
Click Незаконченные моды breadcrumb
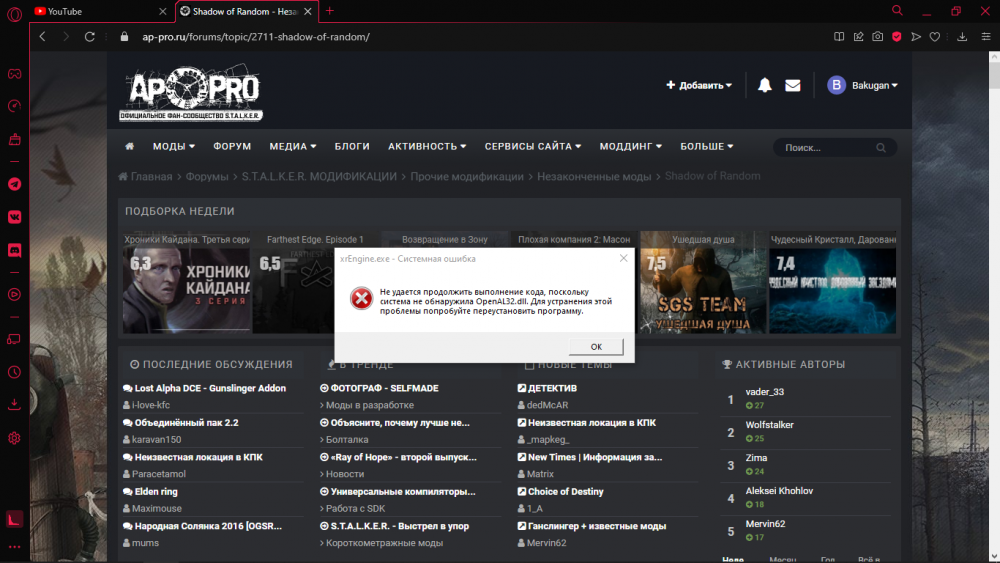pyautogui.click(x=594, y=177)
